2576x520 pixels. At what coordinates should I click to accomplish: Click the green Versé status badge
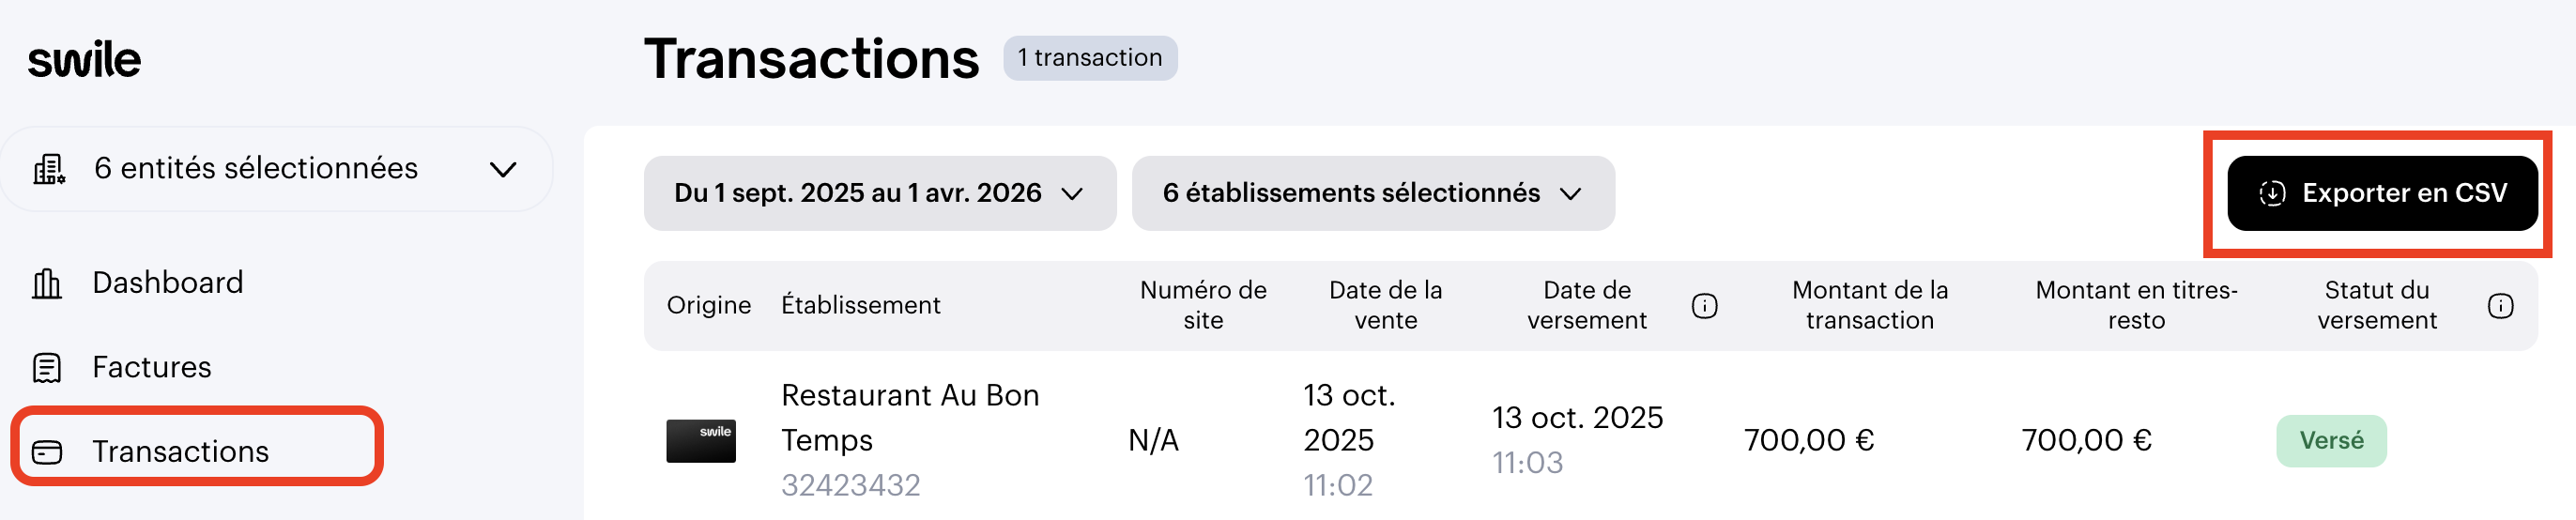2331,441
